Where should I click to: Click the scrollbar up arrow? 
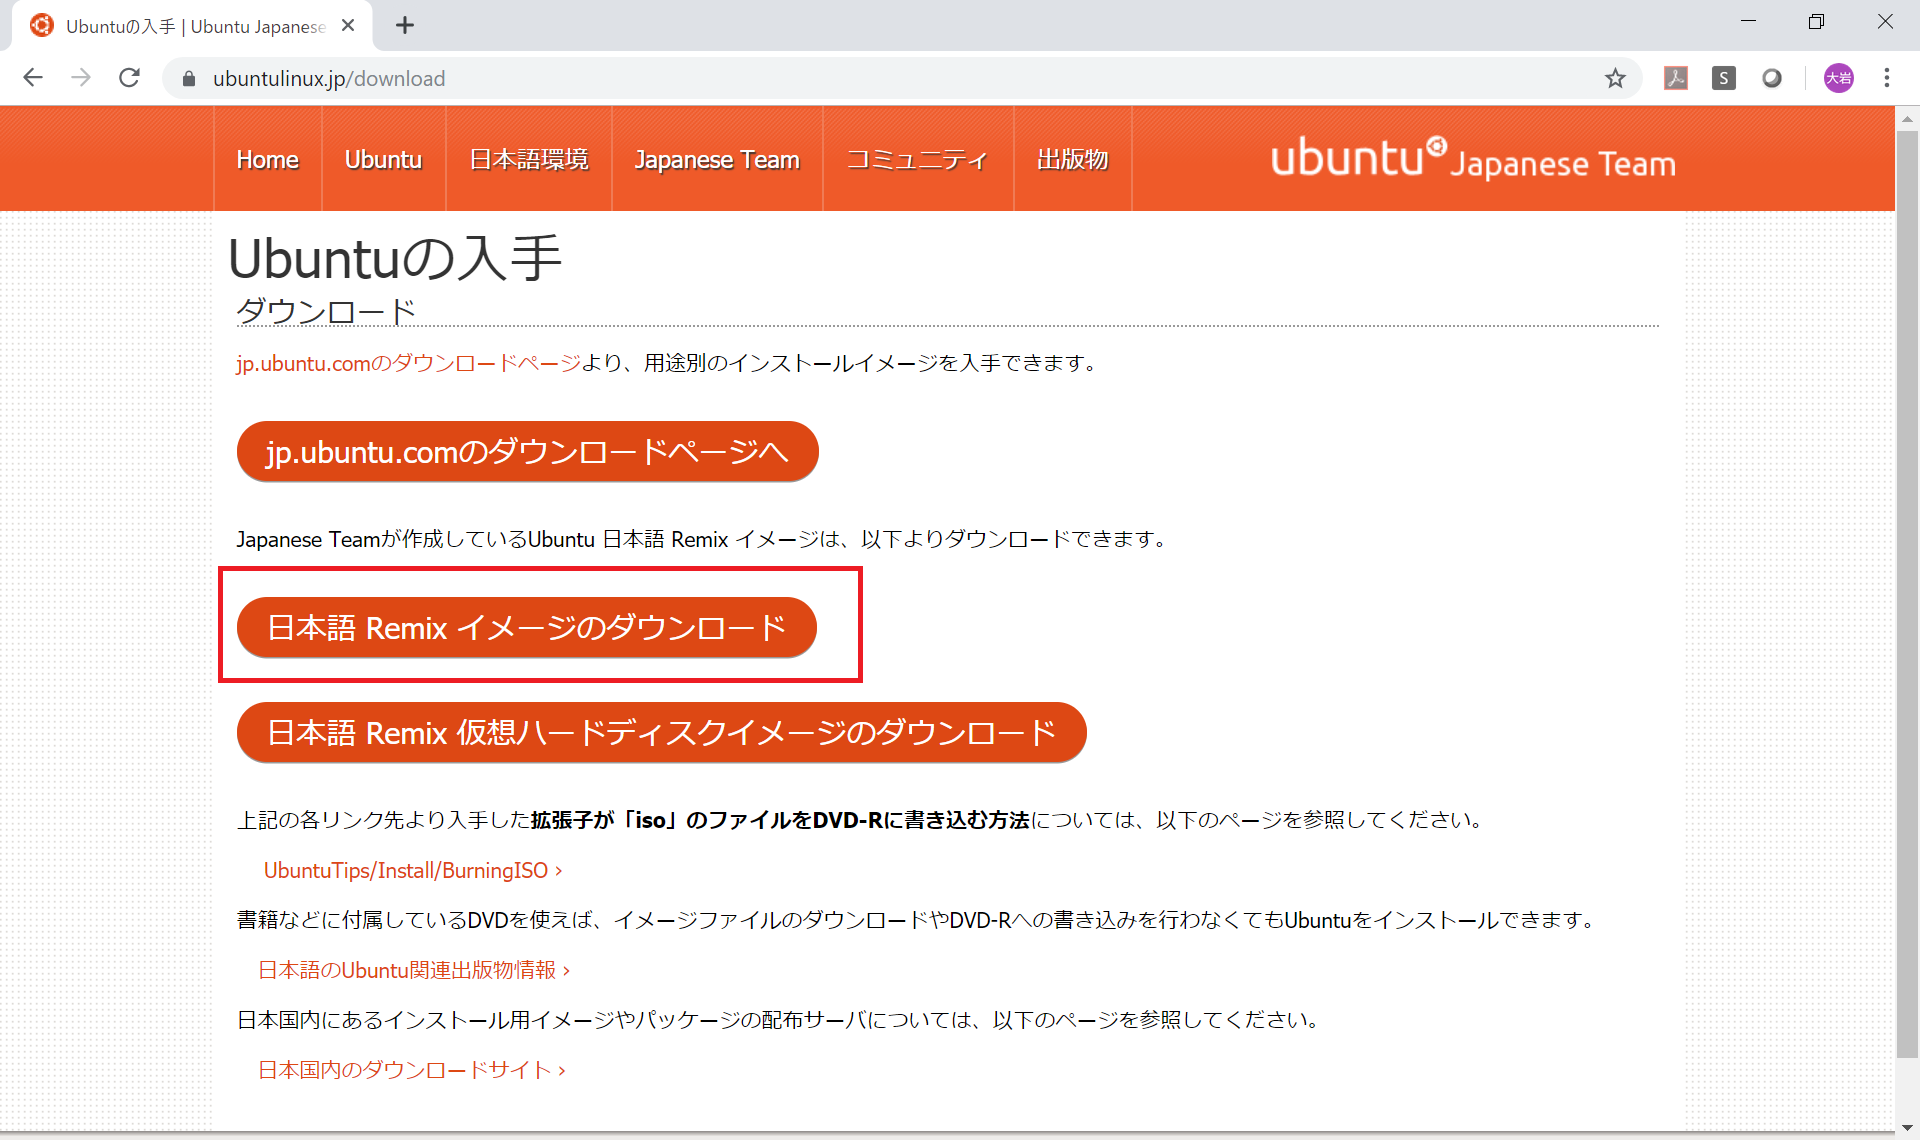point(1907,117)
